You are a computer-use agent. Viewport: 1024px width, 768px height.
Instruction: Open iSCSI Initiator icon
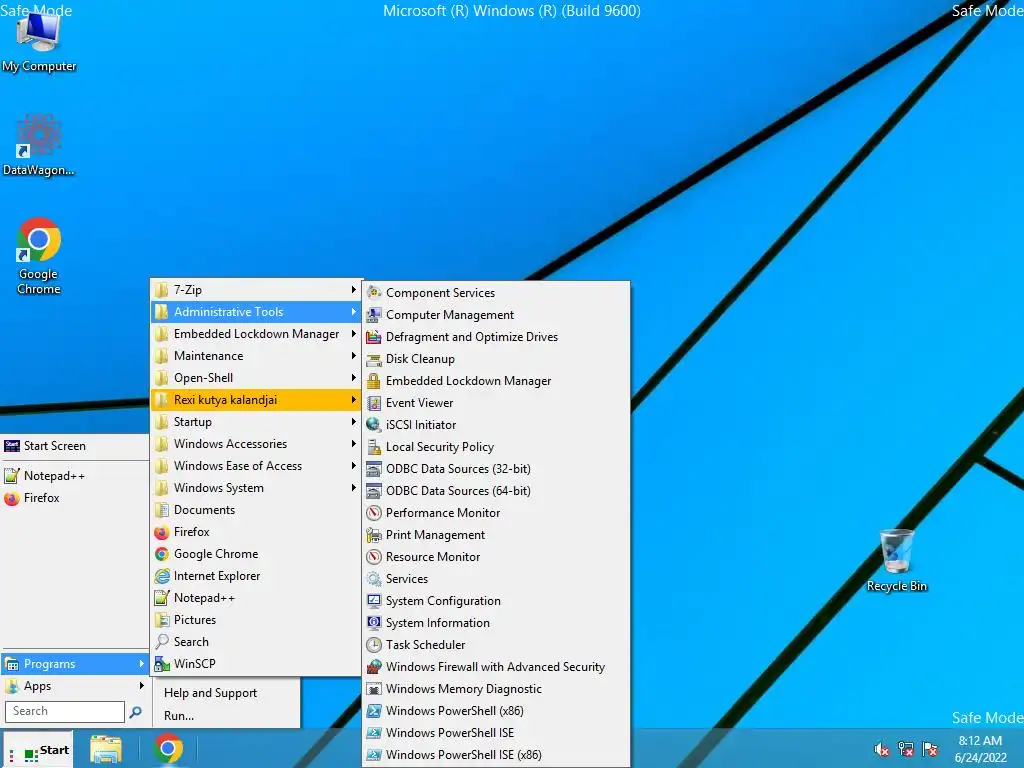374,424
